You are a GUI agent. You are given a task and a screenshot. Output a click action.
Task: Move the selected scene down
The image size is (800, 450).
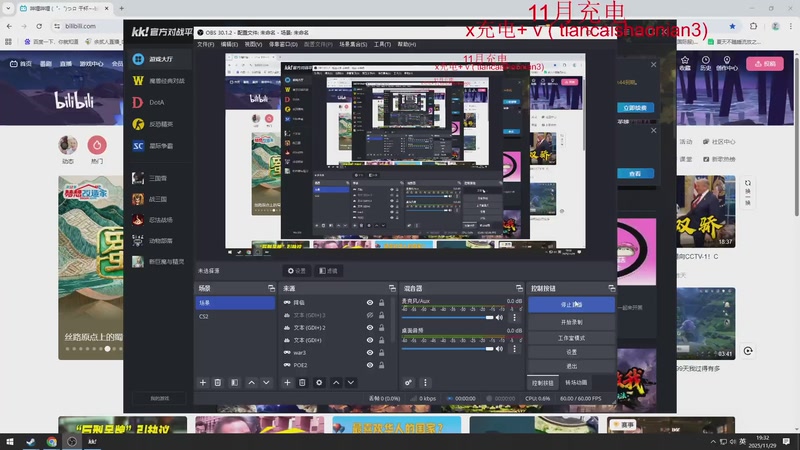point(266,383)
